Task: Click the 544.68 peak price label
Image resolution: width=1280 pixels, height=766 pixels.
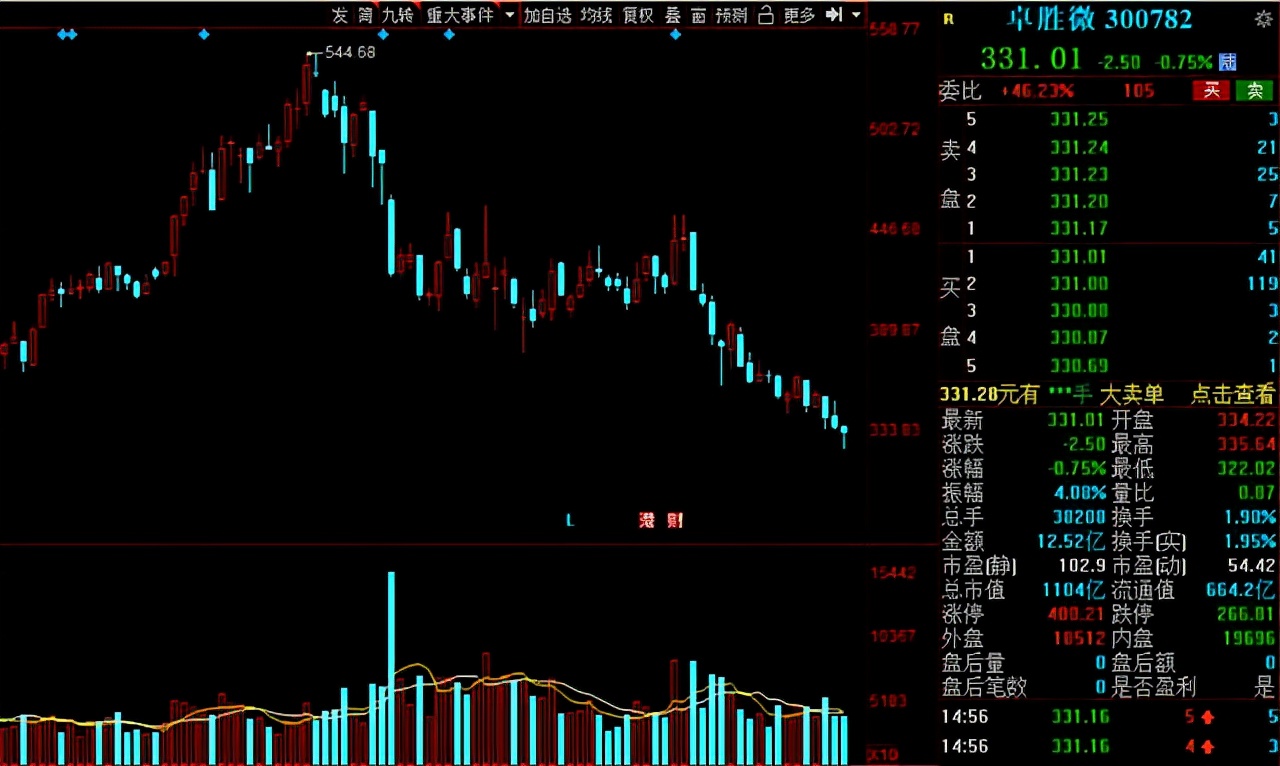Action: pyautogui.click(x=351, y=52)
